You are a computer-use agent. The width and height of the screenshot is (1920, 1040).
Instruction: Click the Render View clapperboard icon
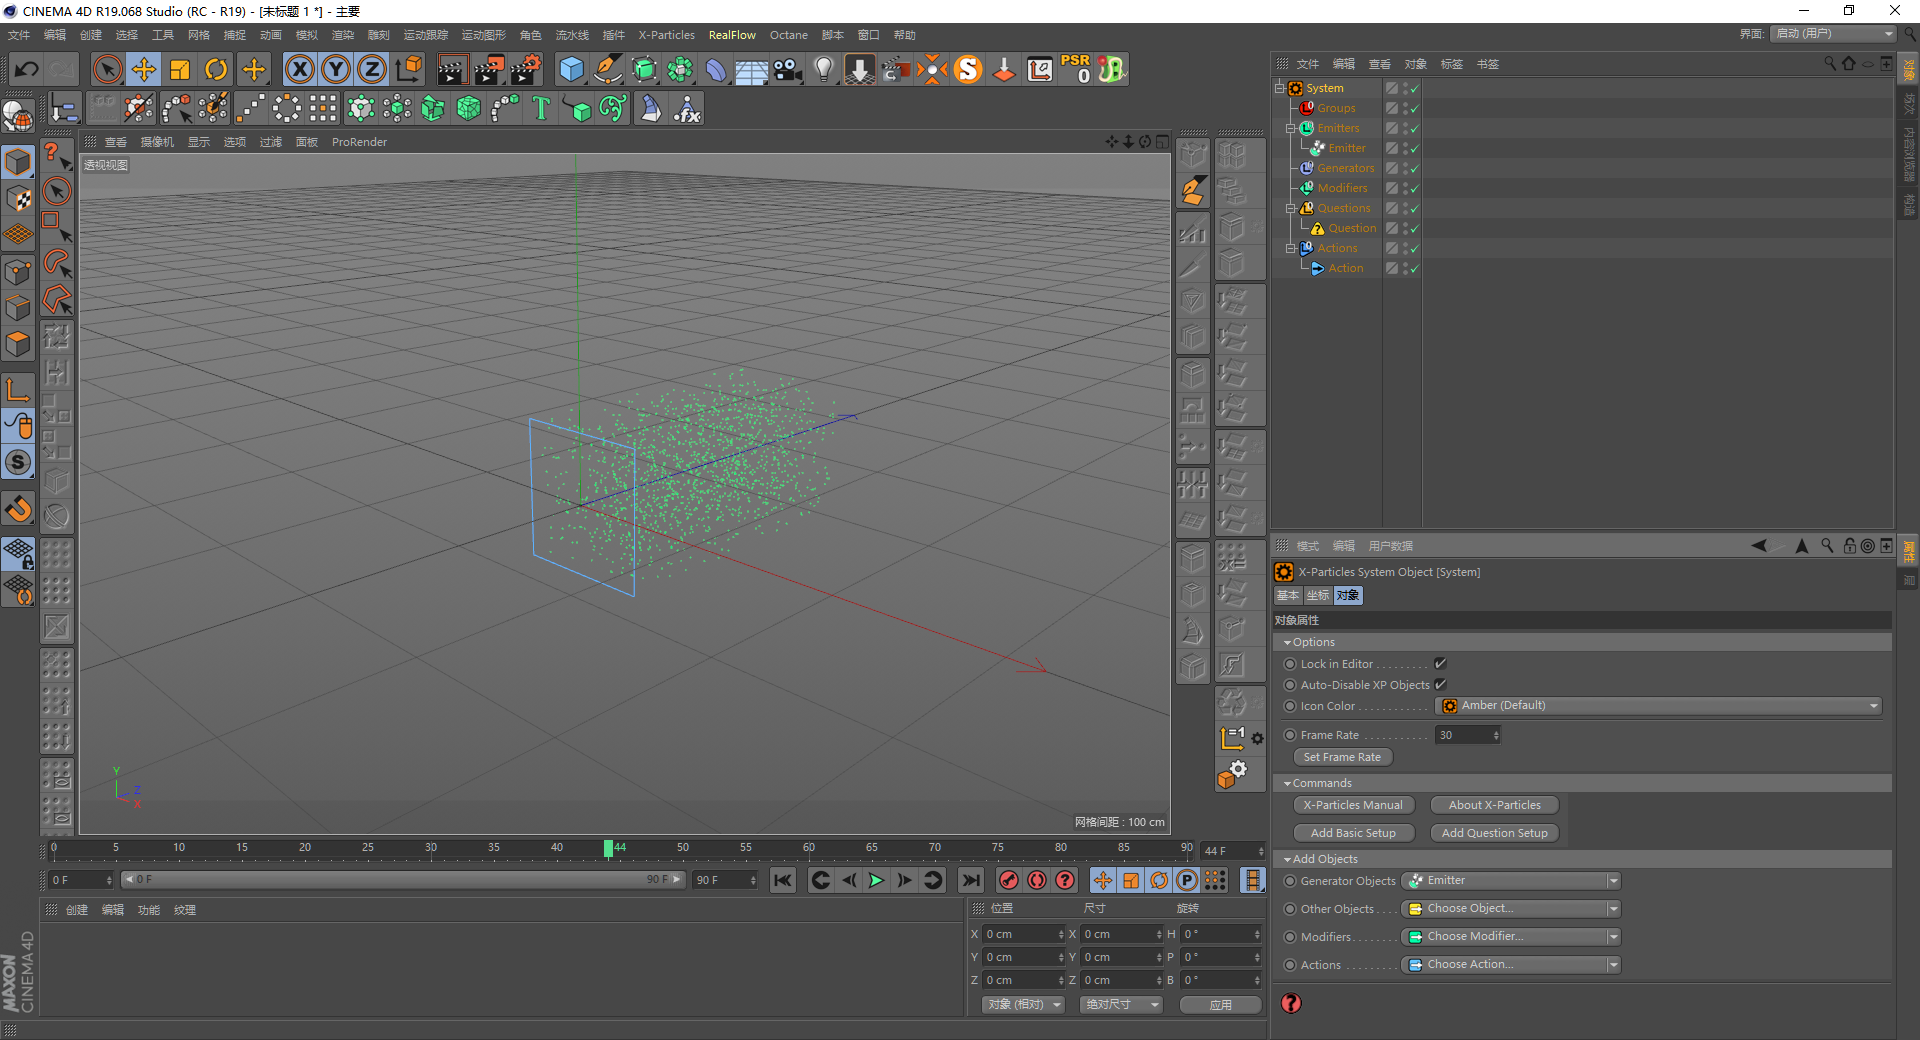click(452, 69)
